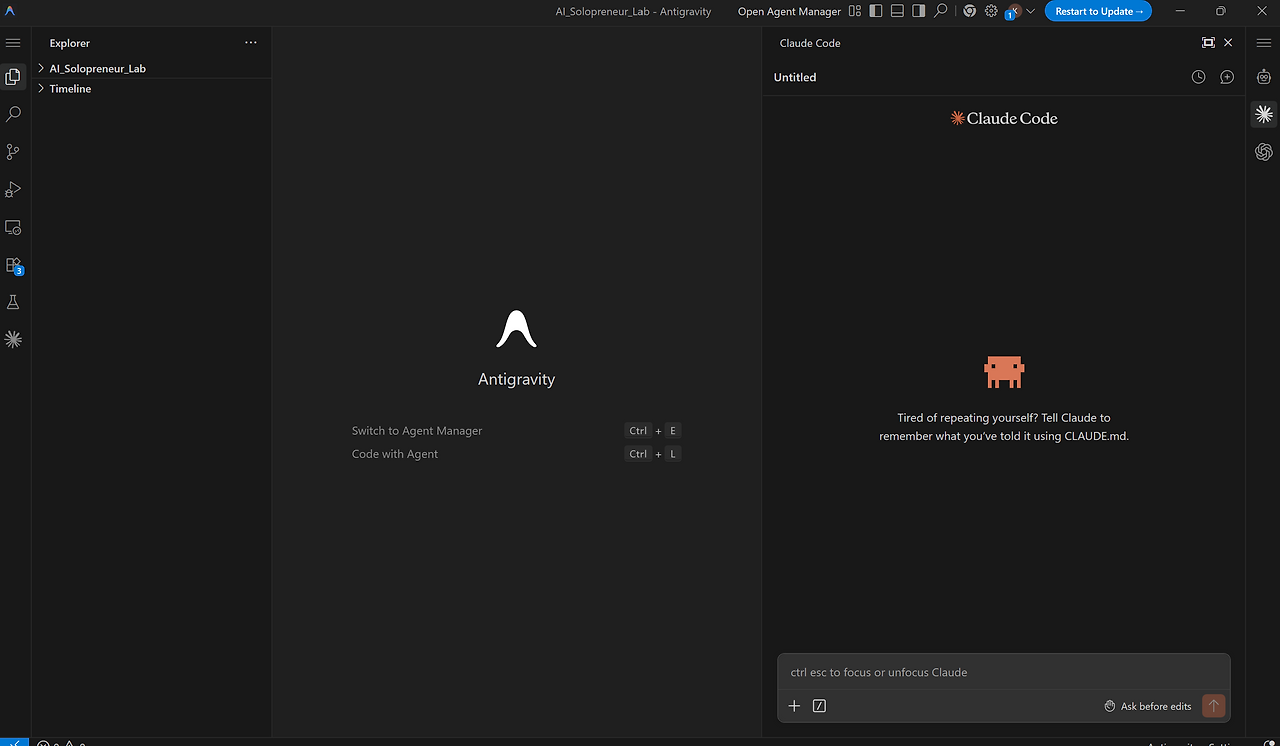Viewport: 1280px width, 746px height.
Task: Open the Explorer more actions ellipsis
Action: point(250,43)
